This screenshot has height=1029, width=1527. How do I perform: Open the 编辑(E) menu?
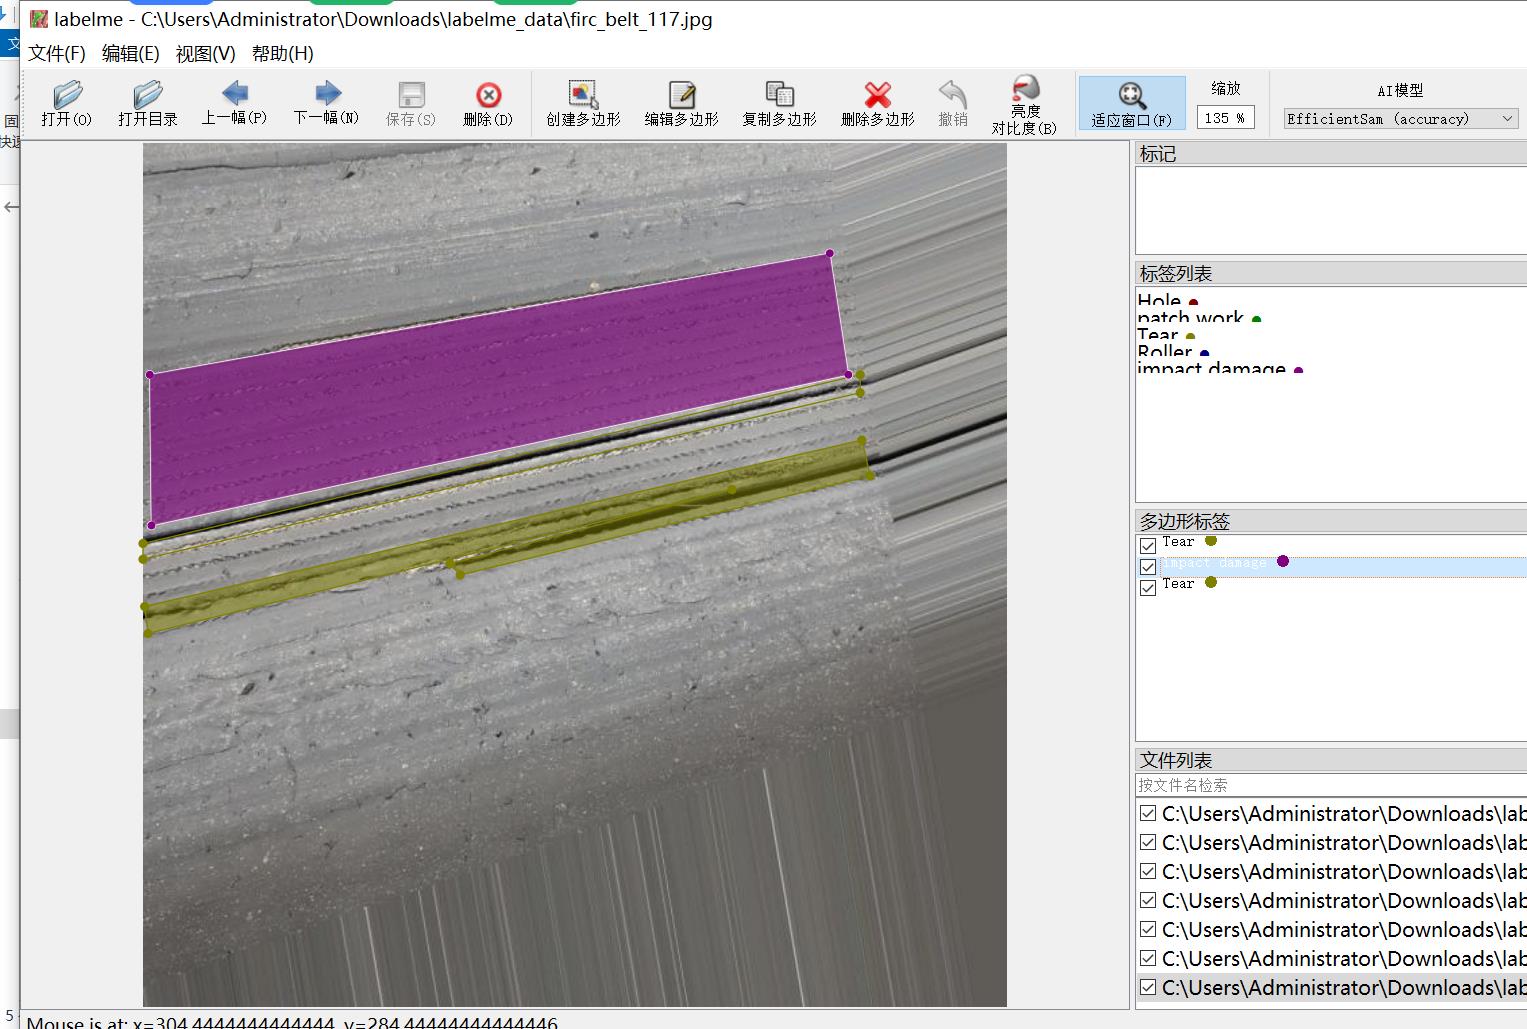[130, 54]
